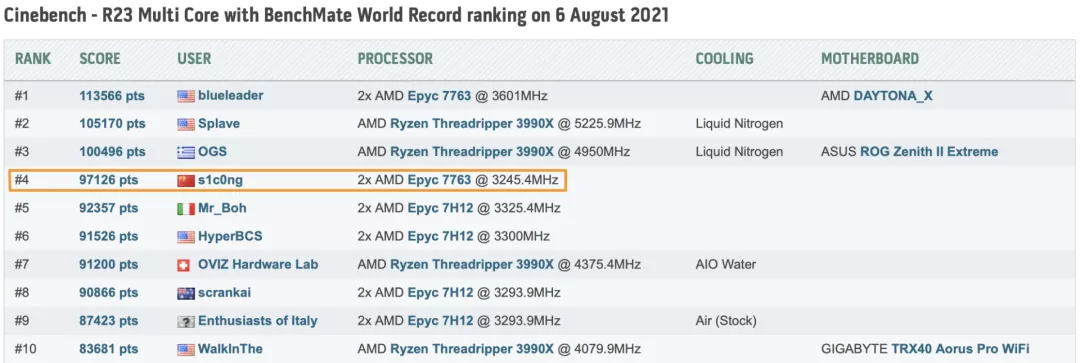
Task: Open the ROG Zenith II Extreme motherboard link
Action: click(929, 152)
